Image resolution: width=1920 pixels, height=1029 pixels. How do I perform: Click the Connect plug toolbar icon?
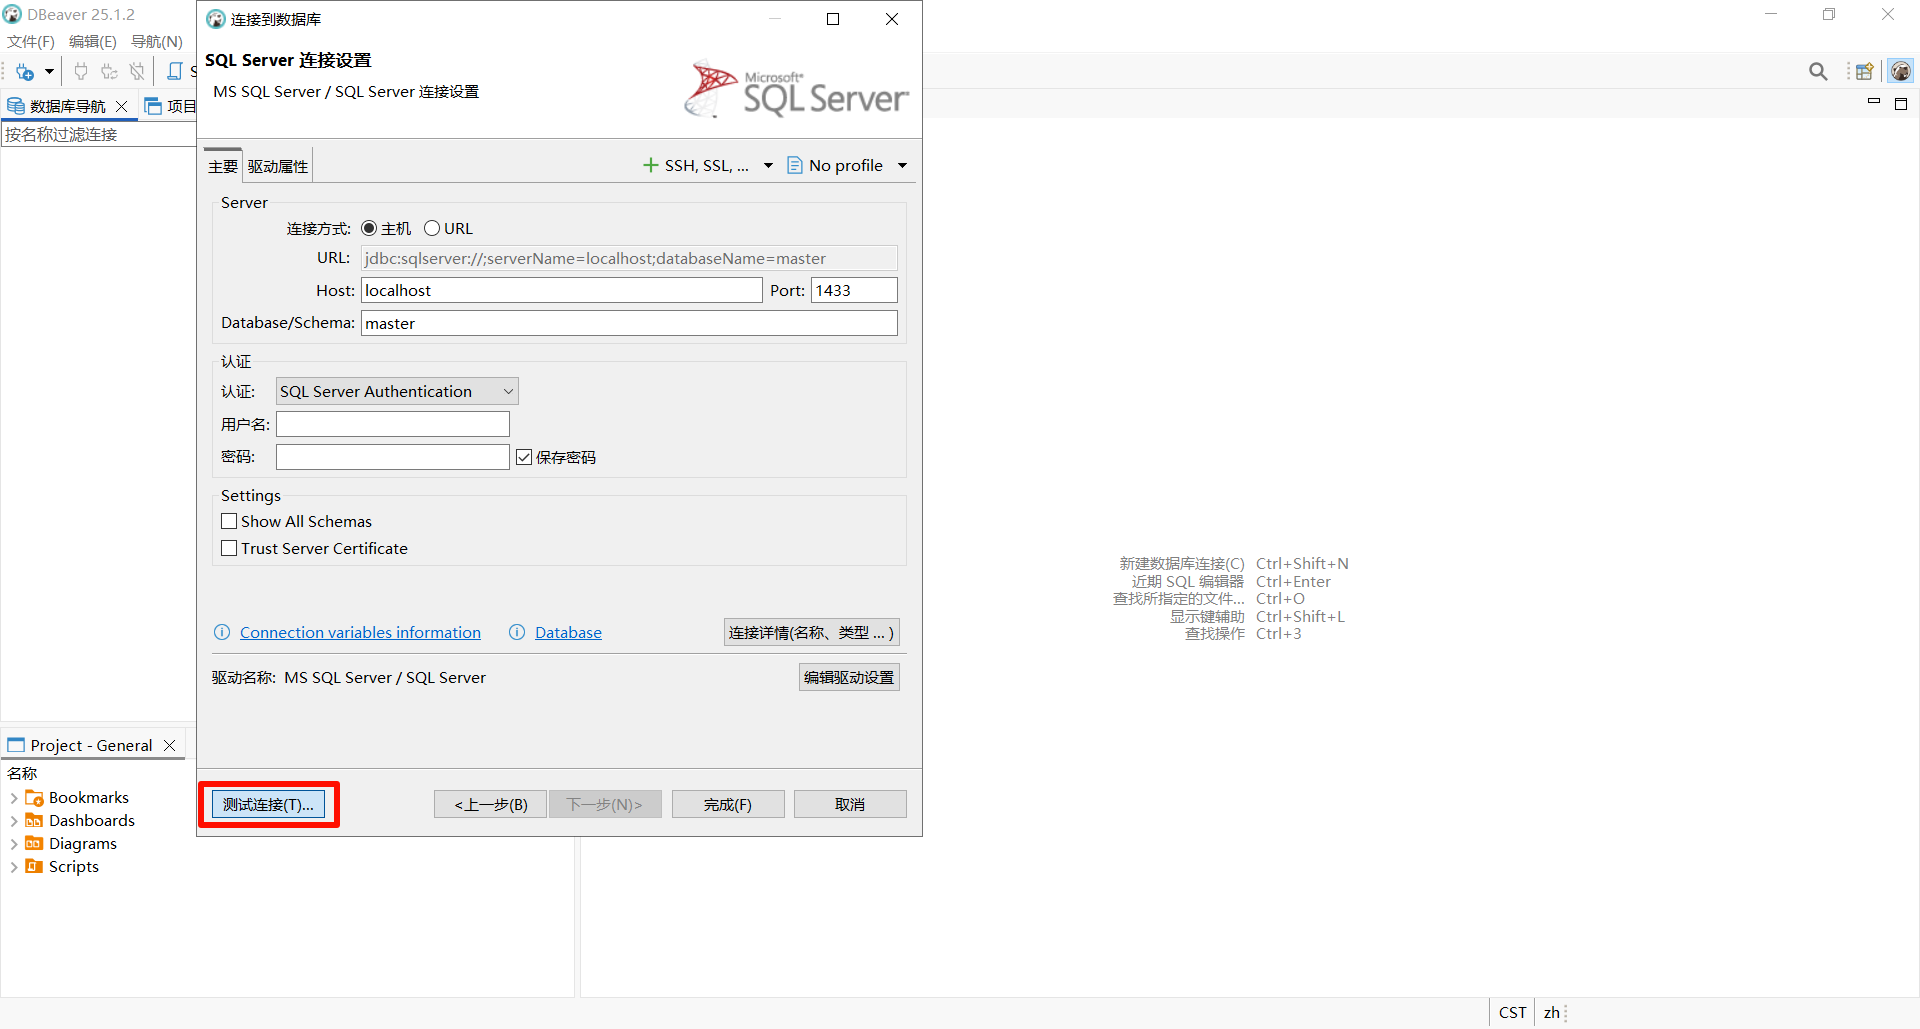[x=81, y=72]
